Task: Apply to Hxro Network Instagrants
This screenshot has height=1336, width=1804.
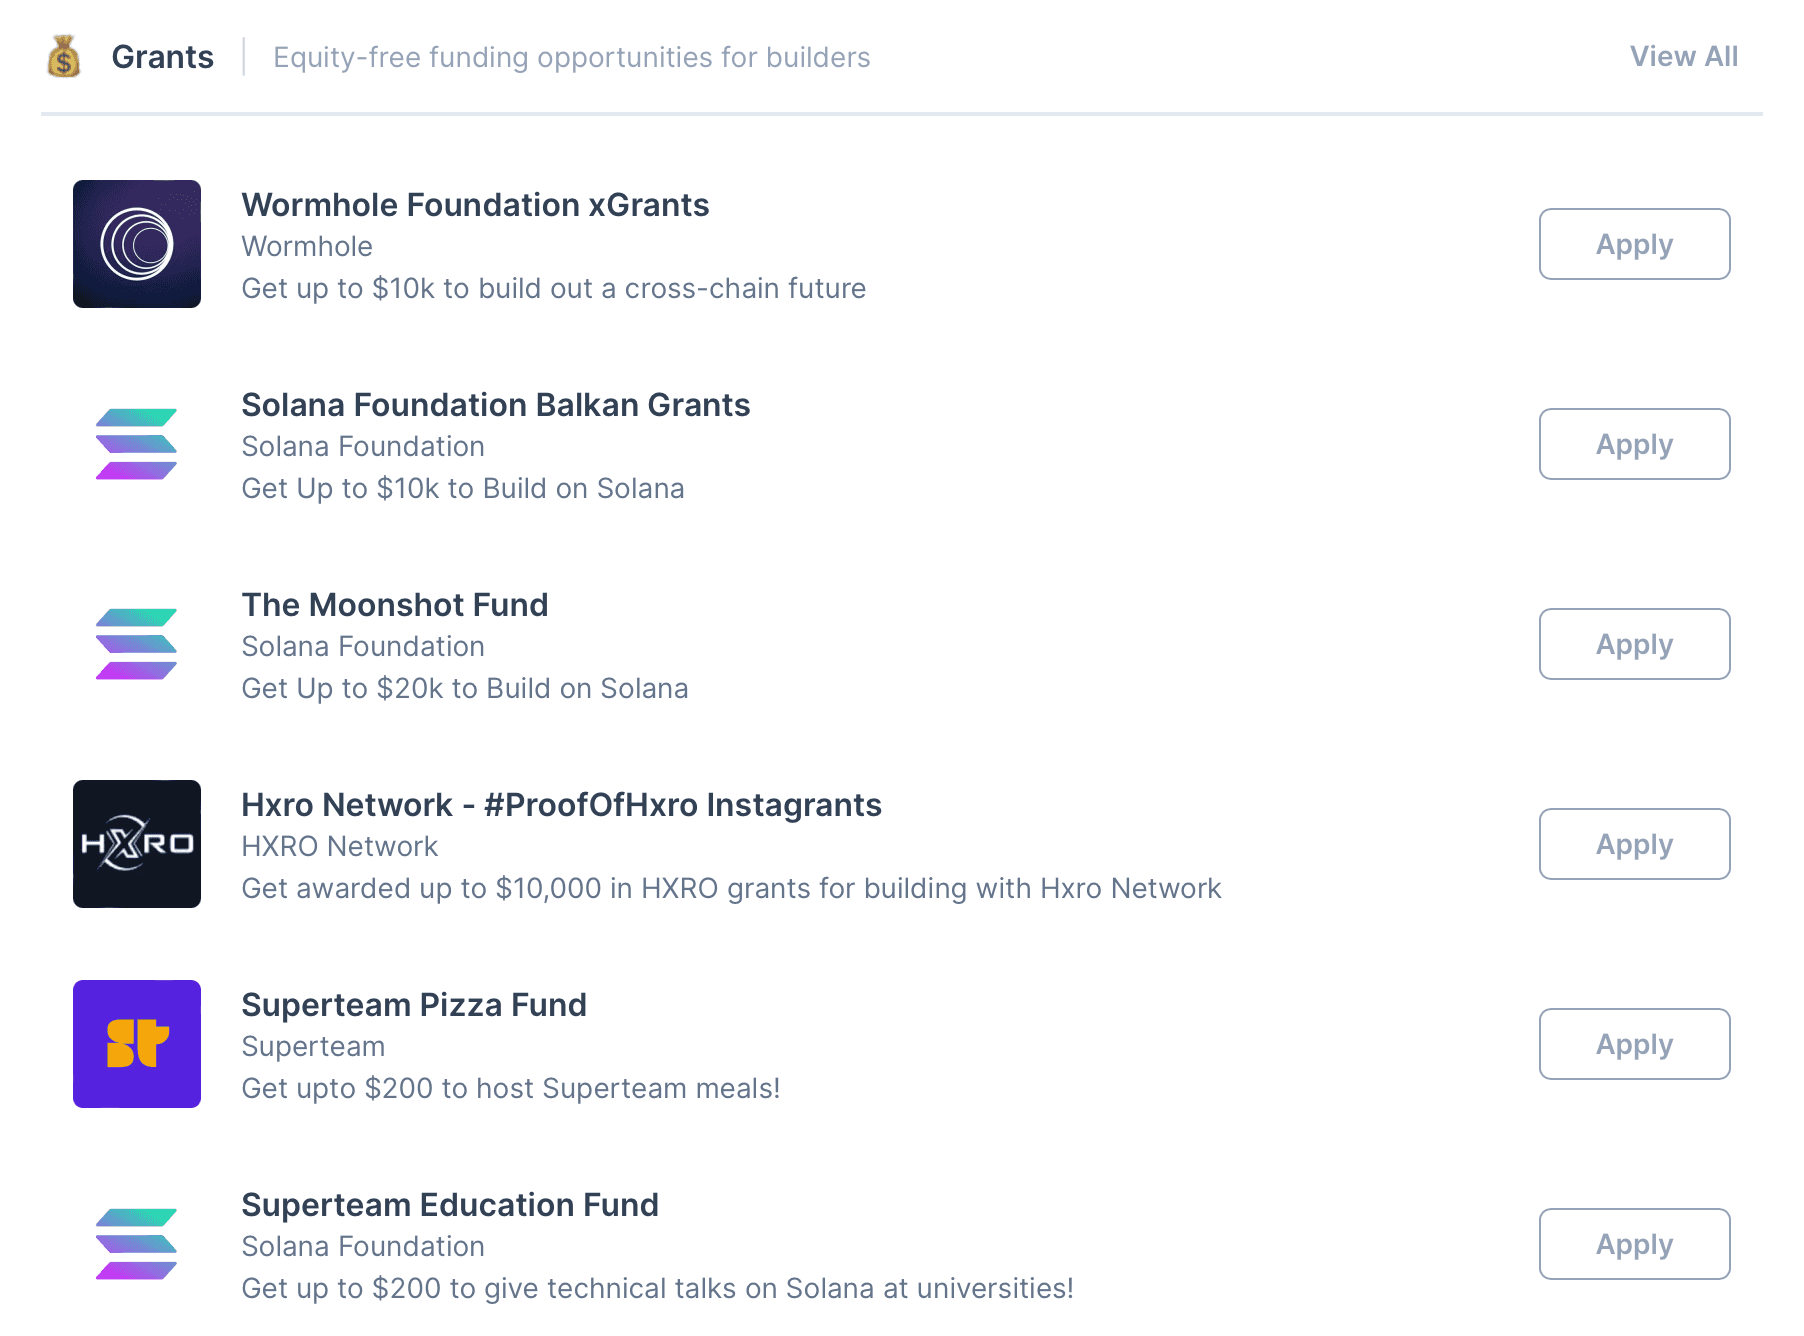Action: [1634, 844]
